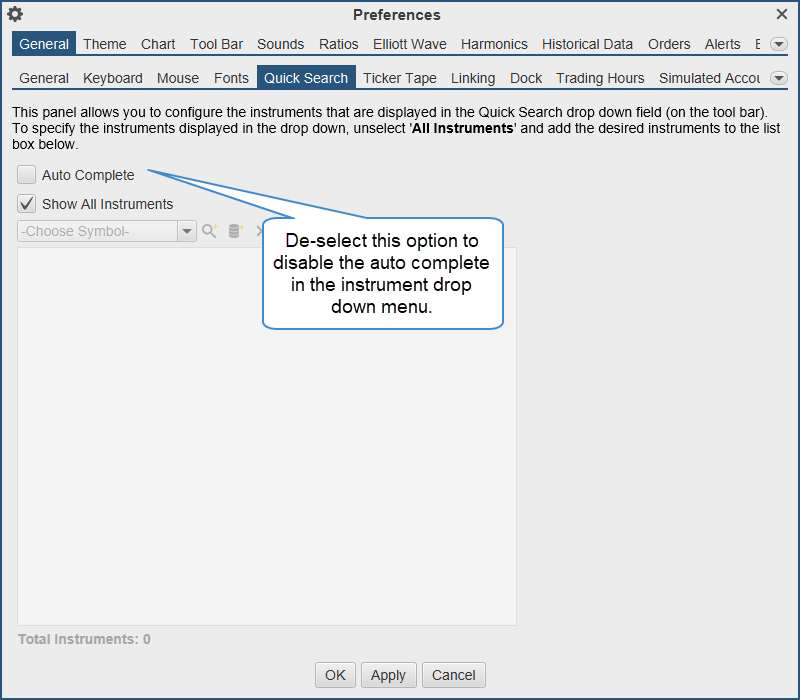Enable the Auto Complete checkbox
This screenshot has height=700, width=800.
click(x=27, y=175)
